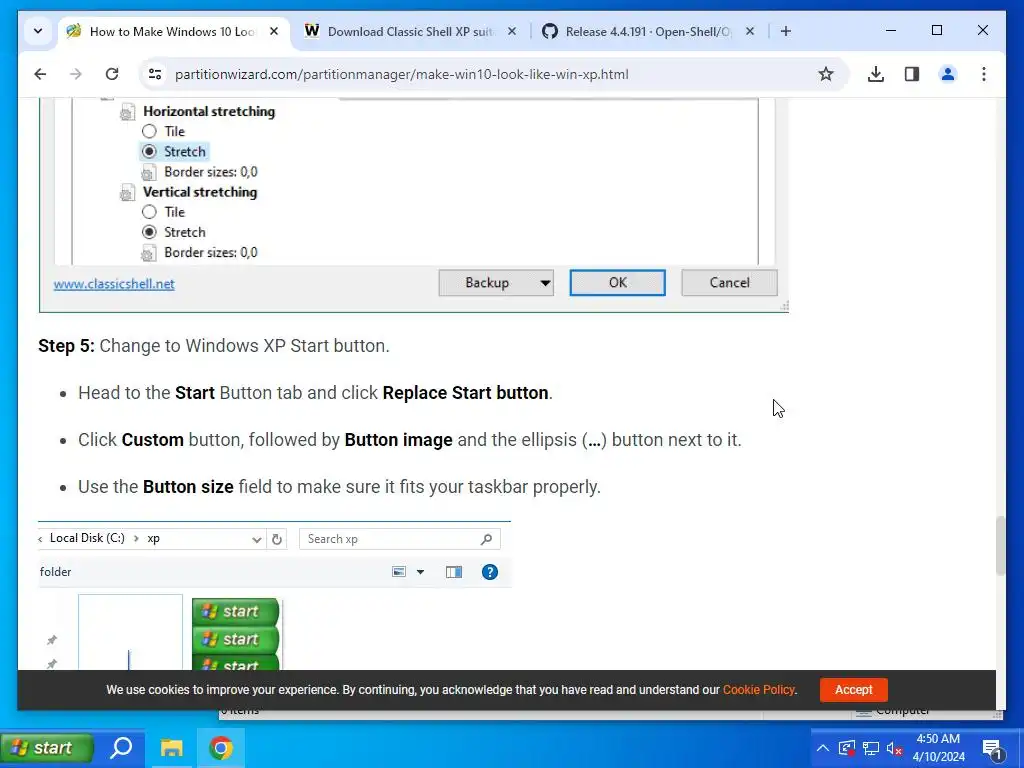The height and width of the screenshot is (768, 1024).
Task: Click the refresh icon beside the xp path
Action: tap(277, 539)
